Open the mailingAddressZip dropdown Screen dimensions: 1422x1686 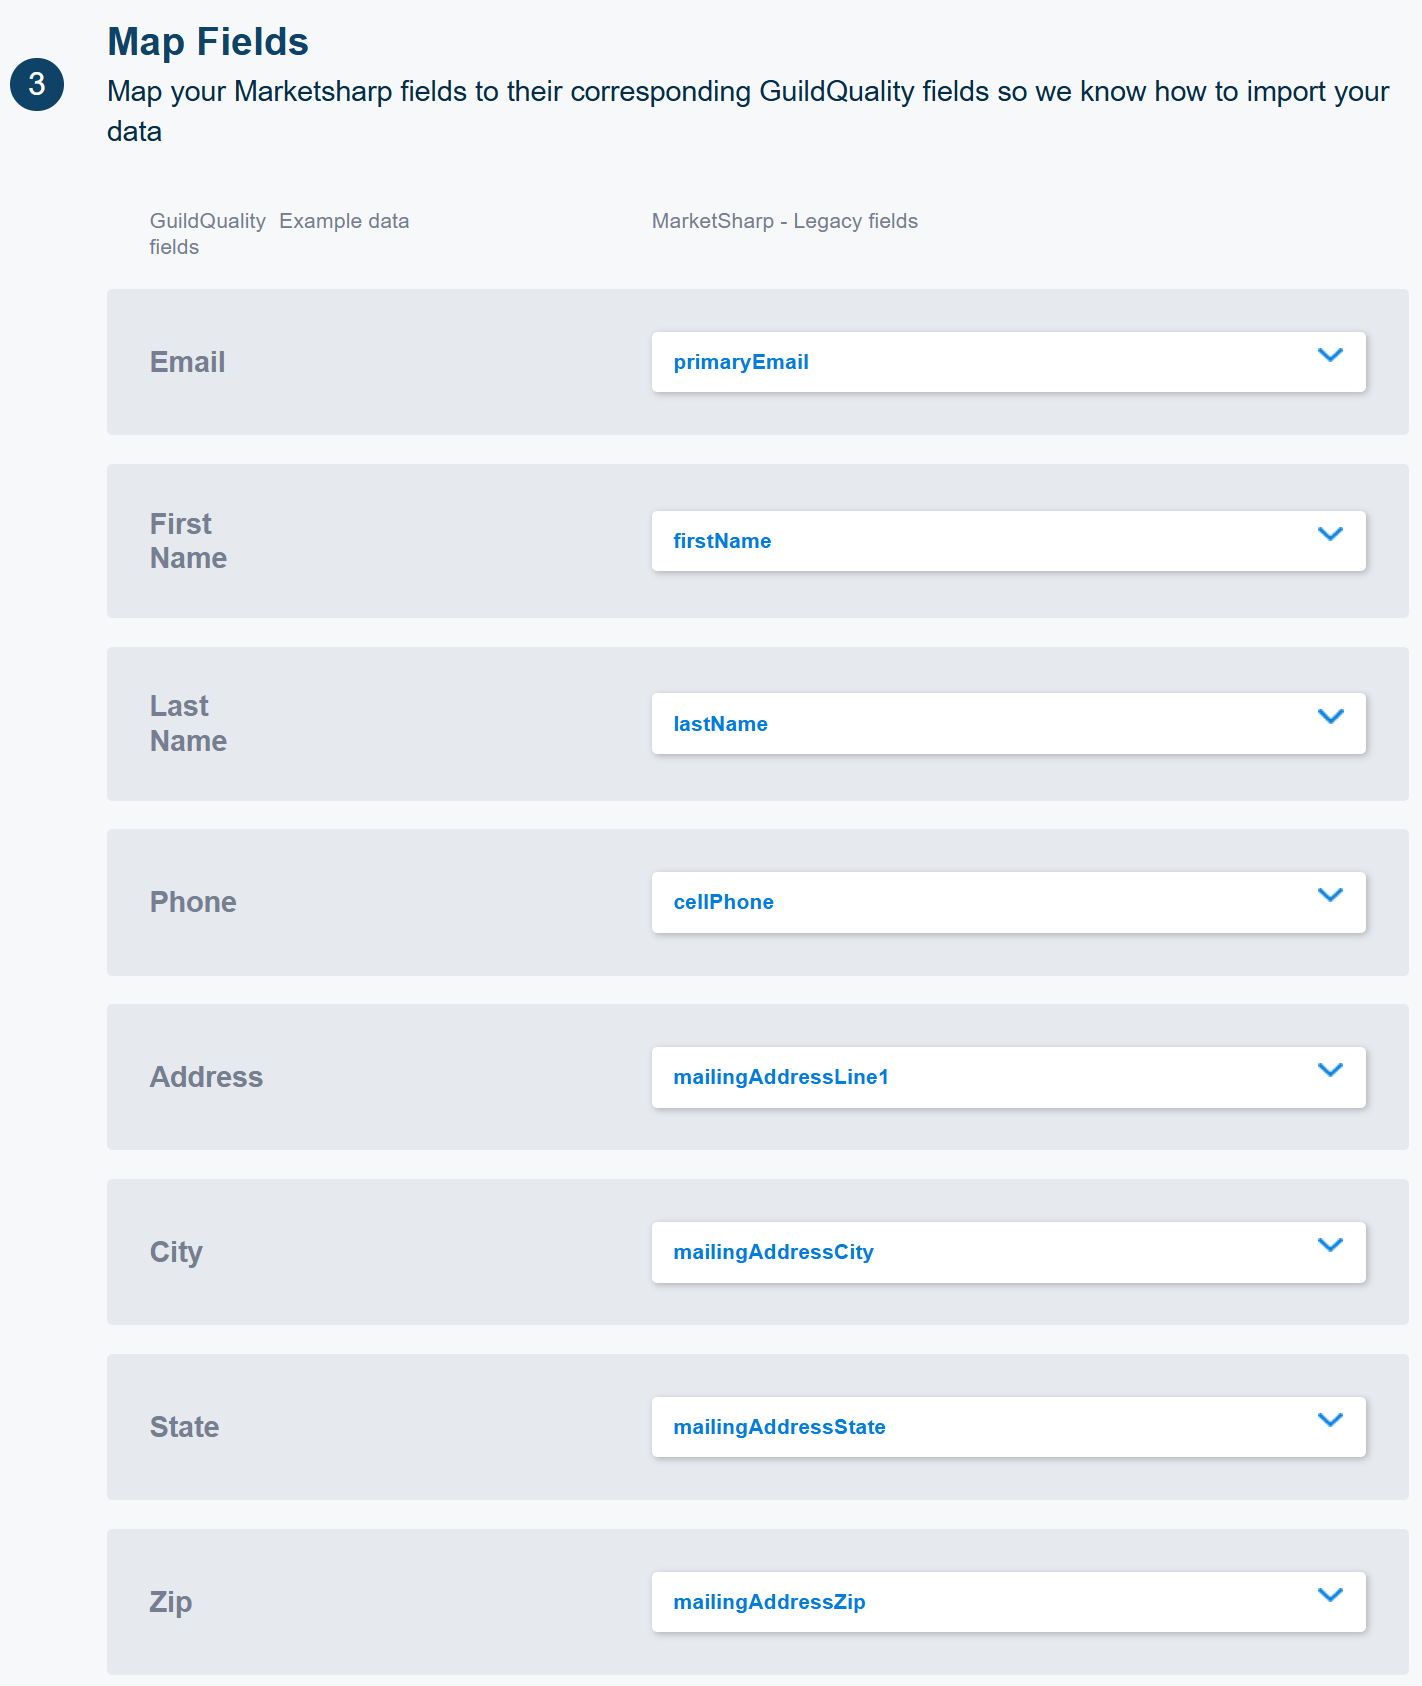click(1008, 1602)
